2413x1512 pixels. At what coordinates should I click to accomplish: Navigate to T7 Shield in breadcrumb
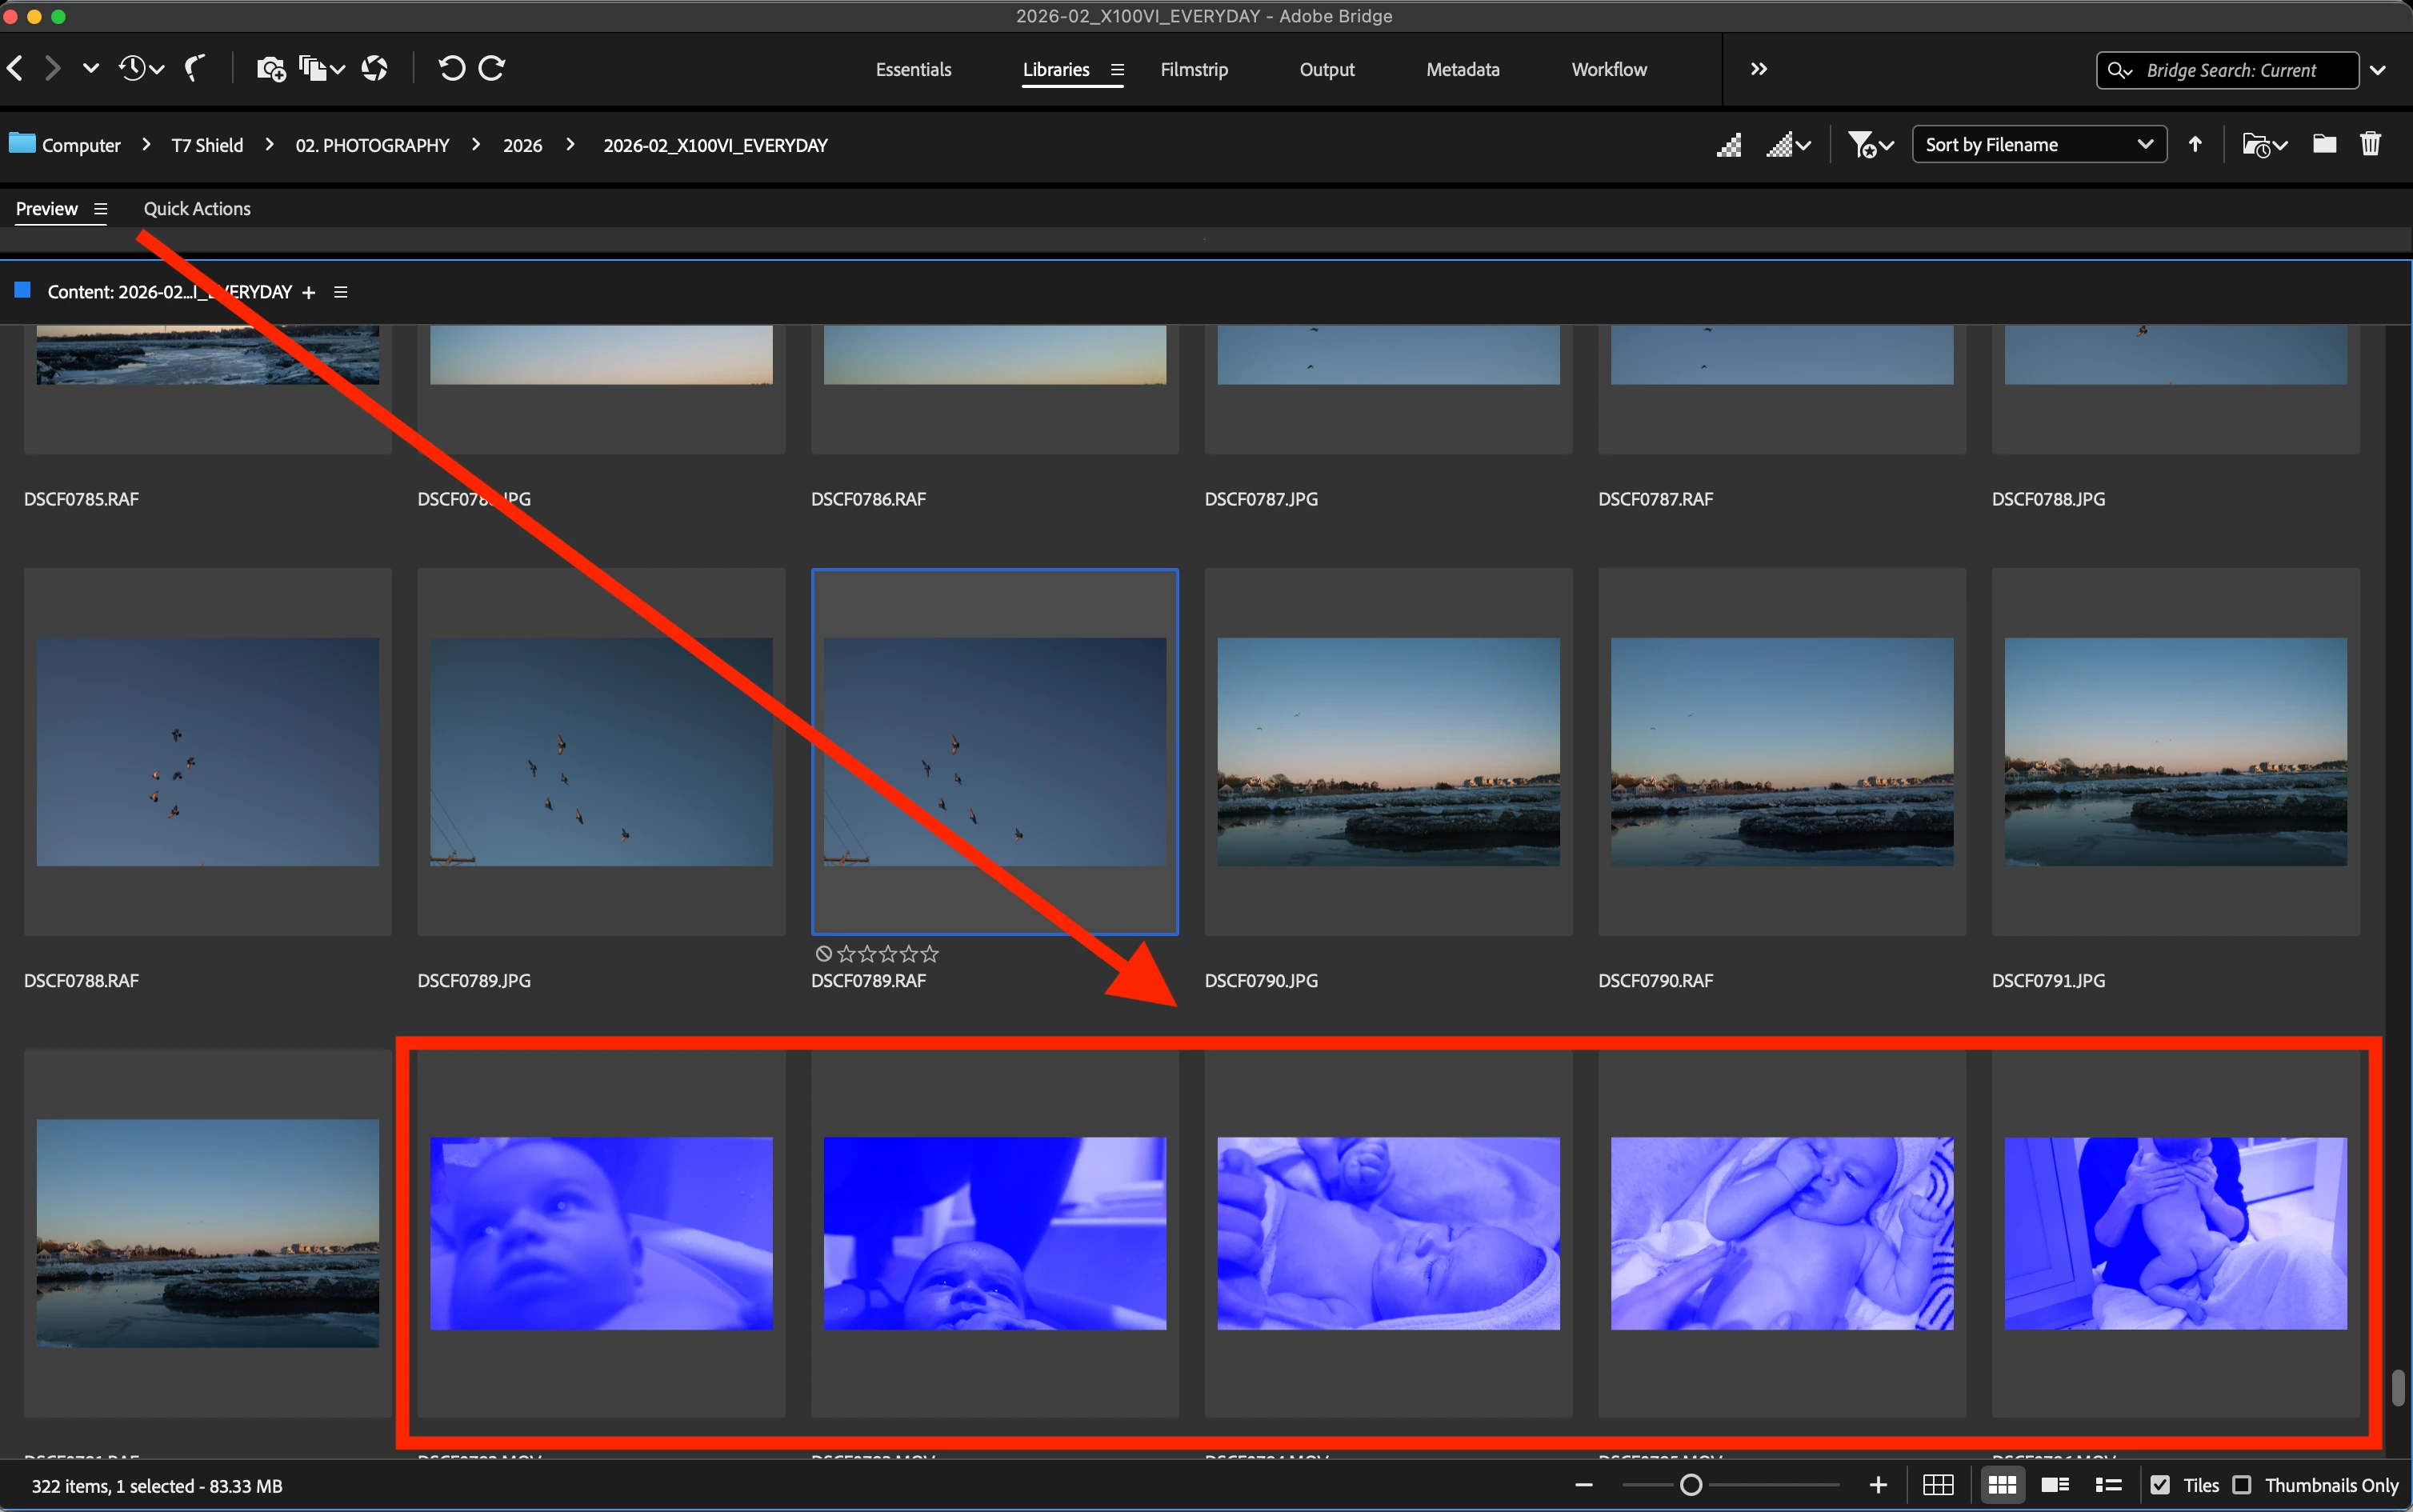[x=207, y=145]
